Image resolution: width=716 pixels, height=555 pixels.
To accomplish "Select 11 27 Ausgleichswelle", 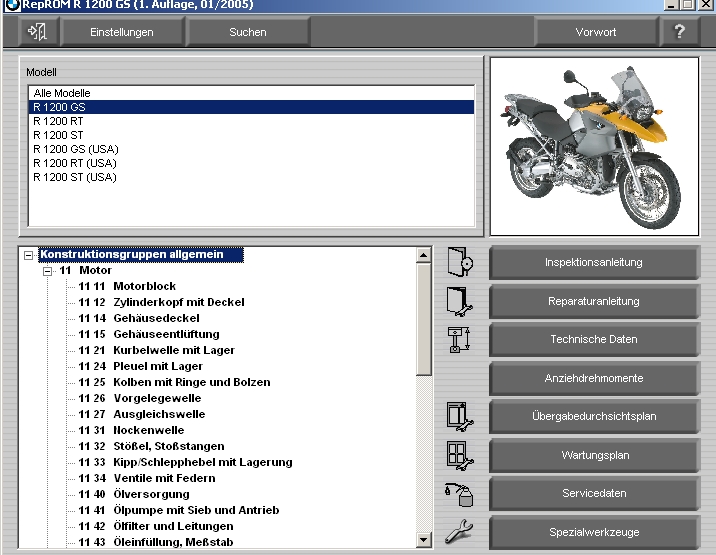I will pyautogui.click(x=142, y=414).
